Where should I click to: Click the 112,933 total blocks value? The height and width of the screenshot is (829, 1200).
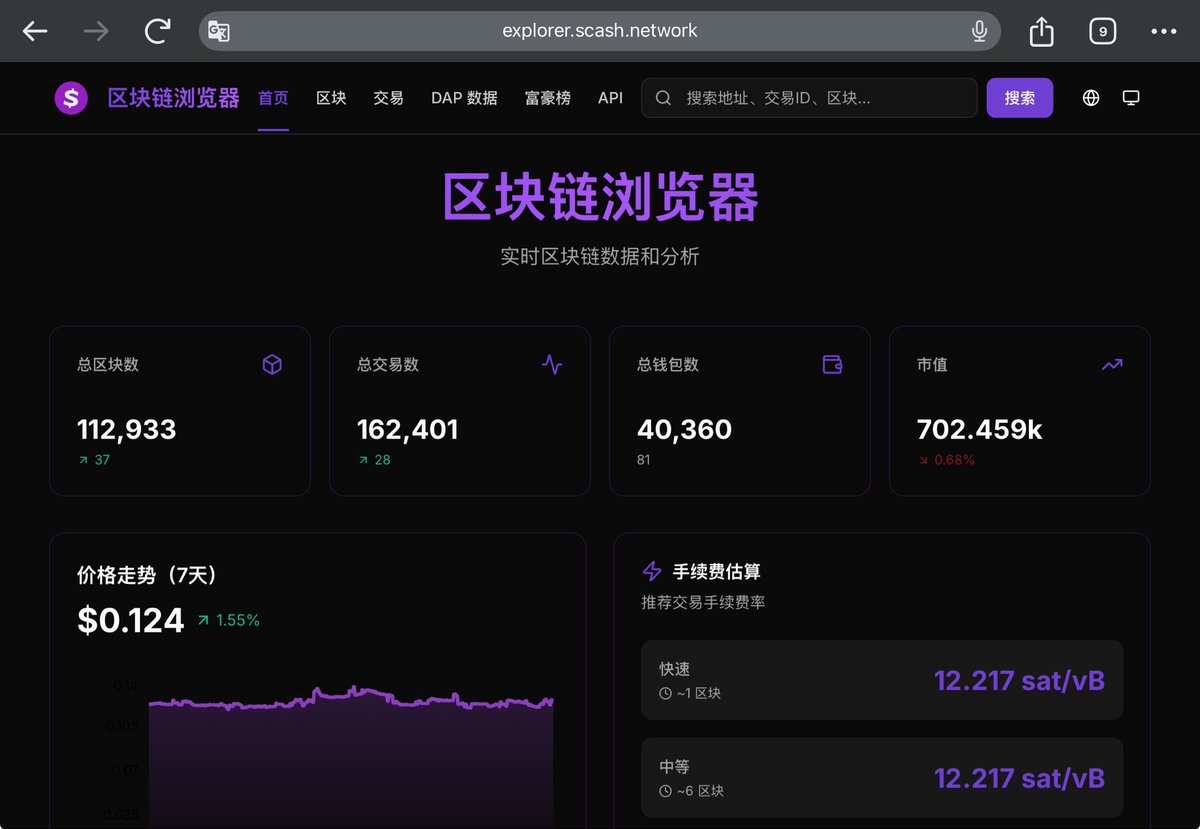coord(127,430)
